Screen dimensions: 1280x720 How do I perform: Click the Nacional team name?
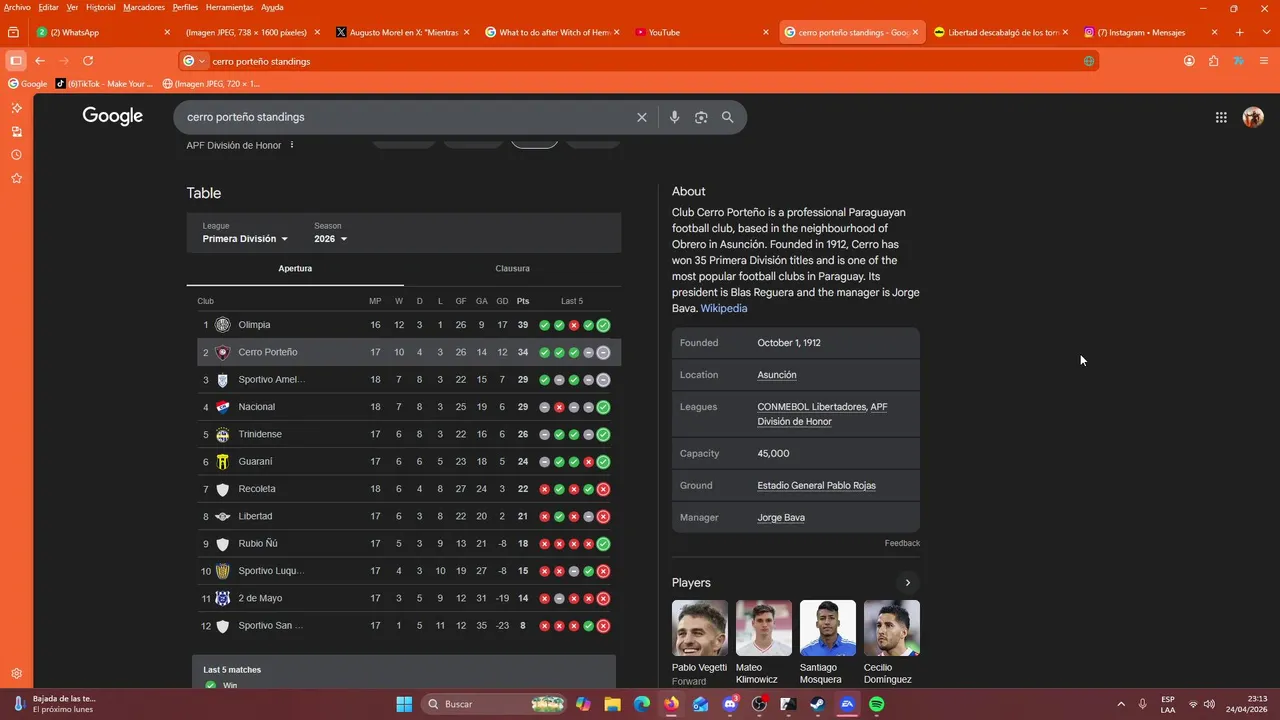coord(256,407)
